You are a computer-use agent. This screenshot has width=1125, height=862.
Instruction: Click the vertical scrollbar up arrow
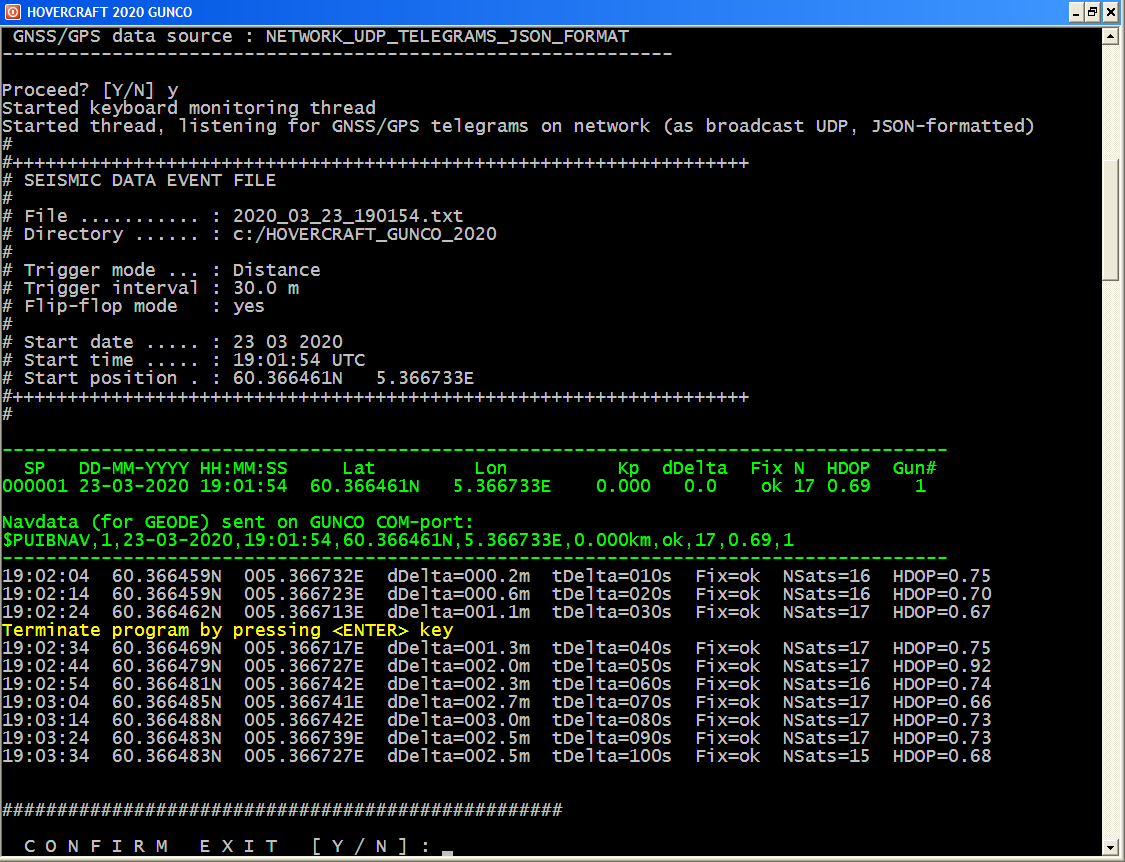(x=1110, y=36)
